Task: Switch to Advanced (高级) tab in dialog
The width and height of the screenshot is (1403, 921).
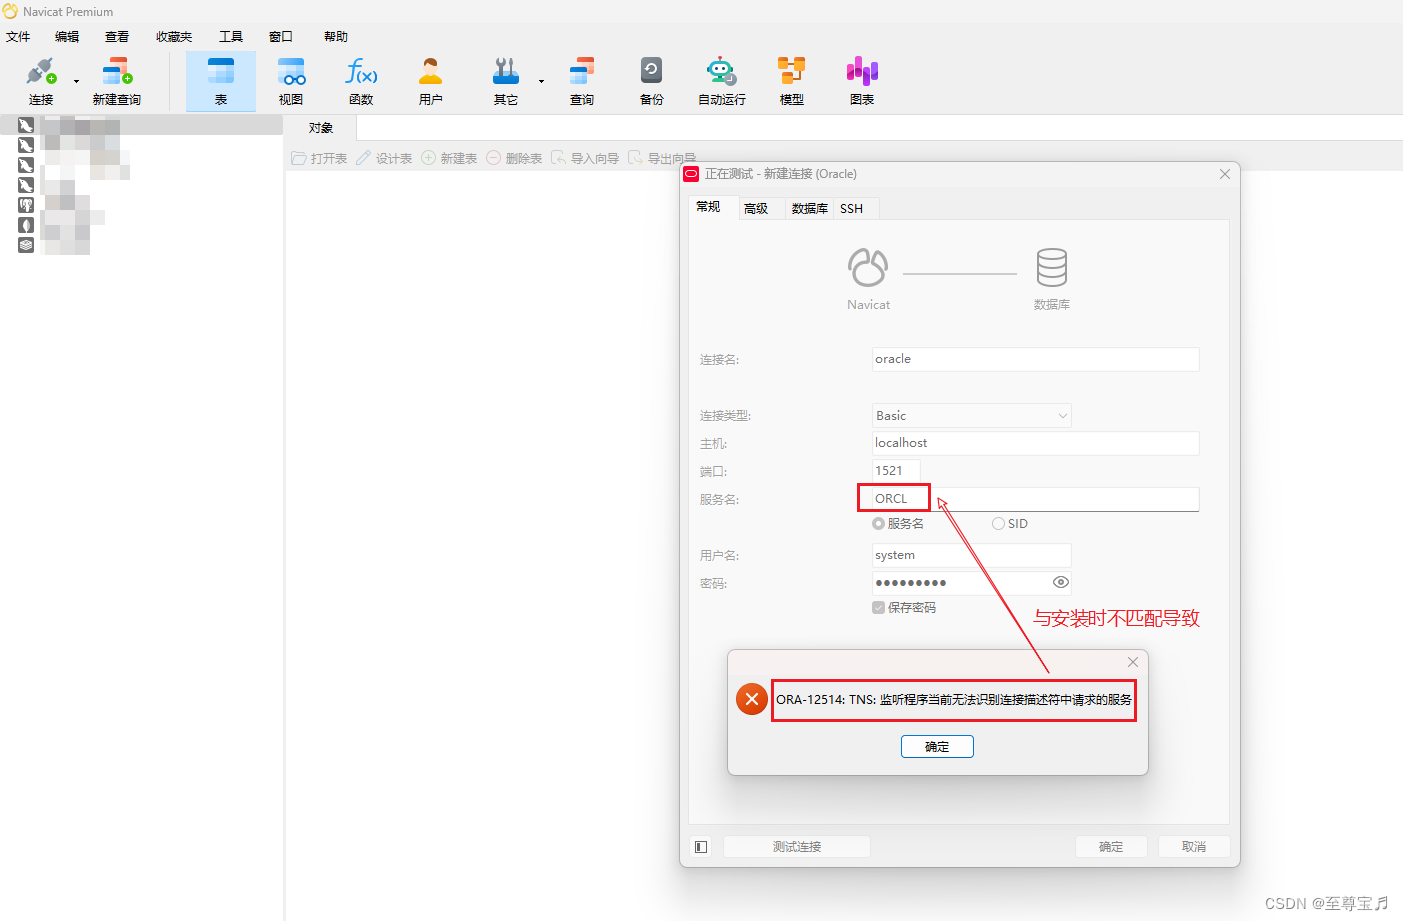Action: point(756,208)
